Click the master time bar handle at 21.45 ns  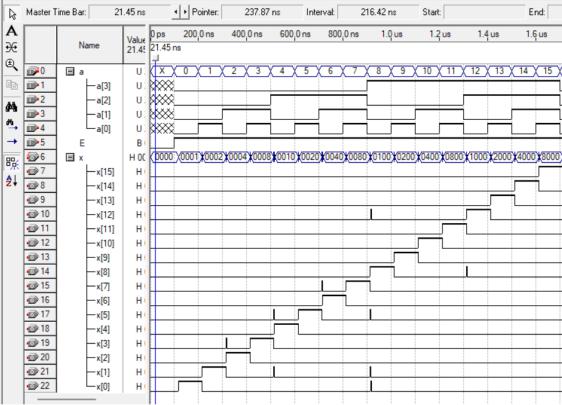point(156,58)
